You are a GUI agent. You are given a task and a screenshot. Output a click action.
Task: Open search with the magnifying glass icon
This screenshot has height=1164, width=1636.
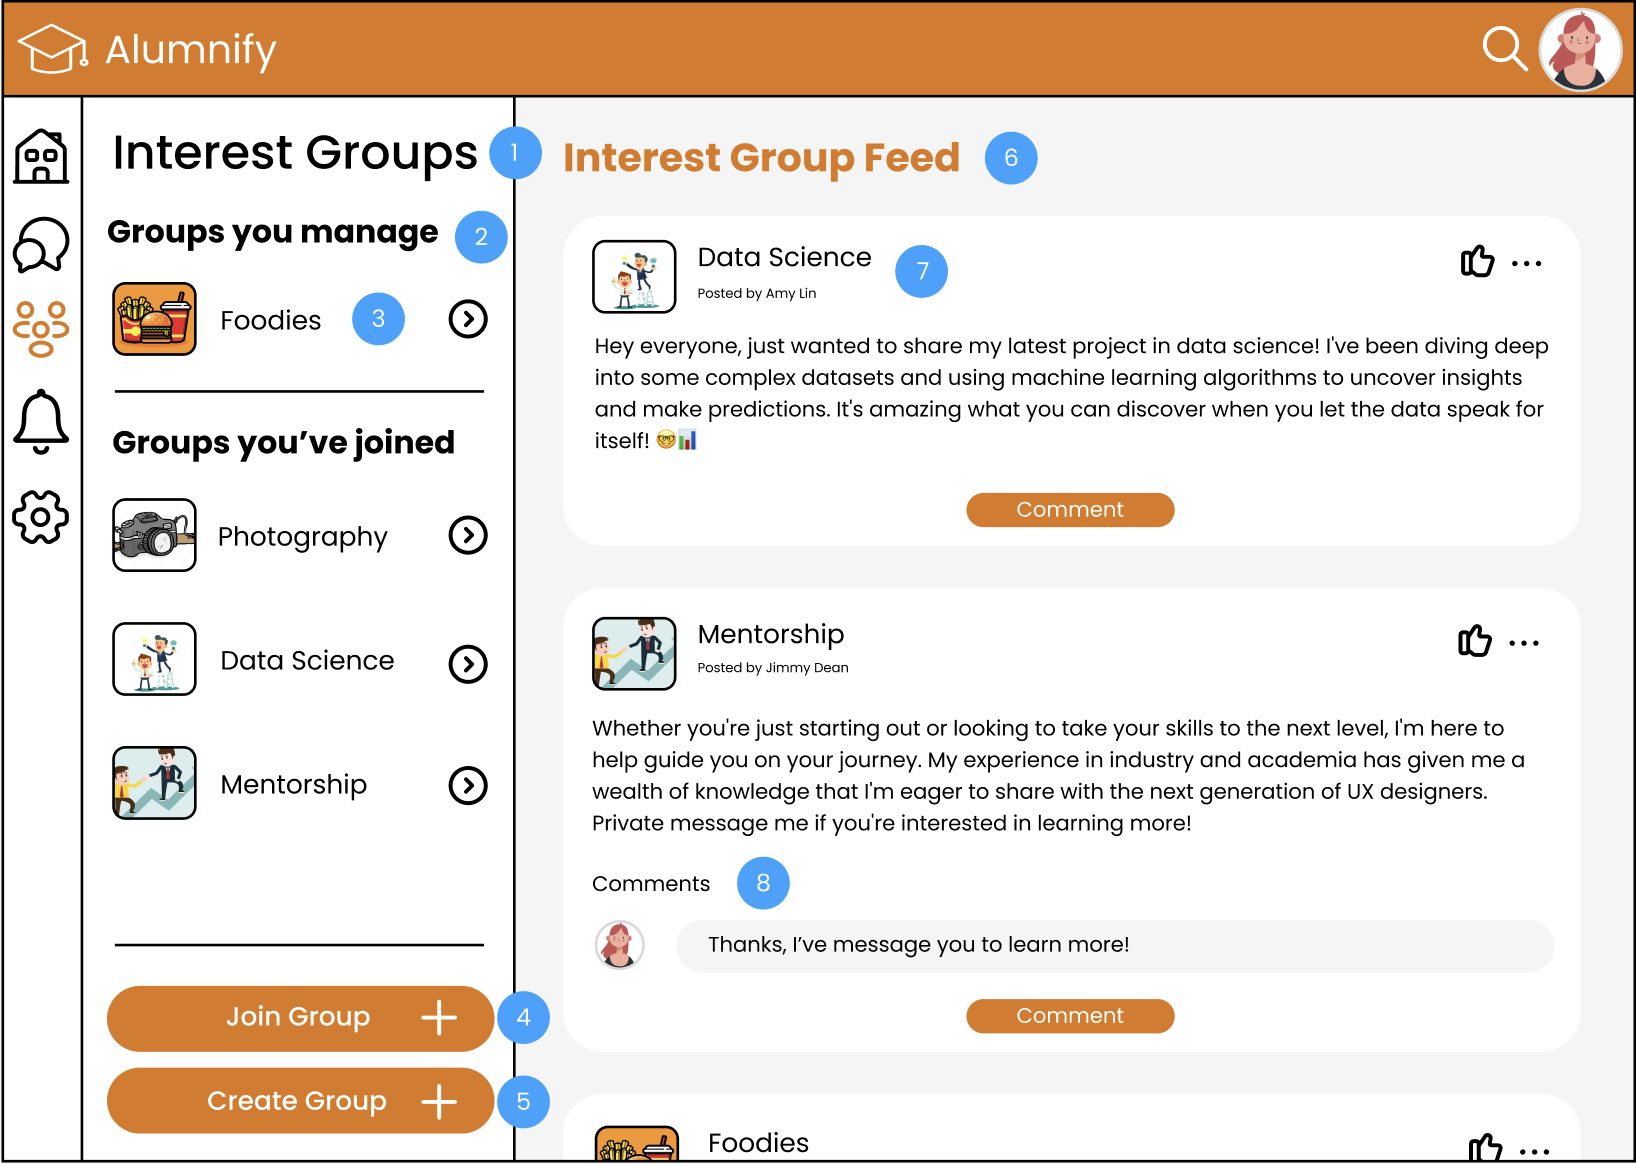point(1504,49)
